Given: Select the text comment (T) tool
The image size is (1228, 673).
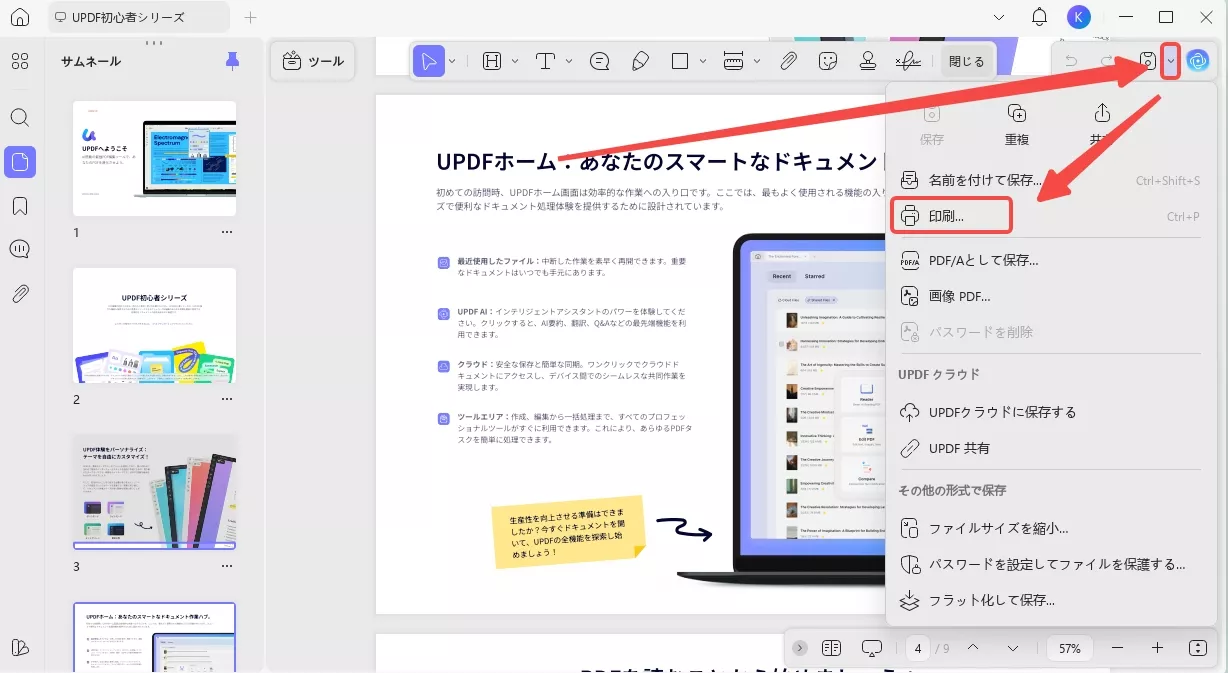Looking at the screenshot, I should (x=546, y=61).
